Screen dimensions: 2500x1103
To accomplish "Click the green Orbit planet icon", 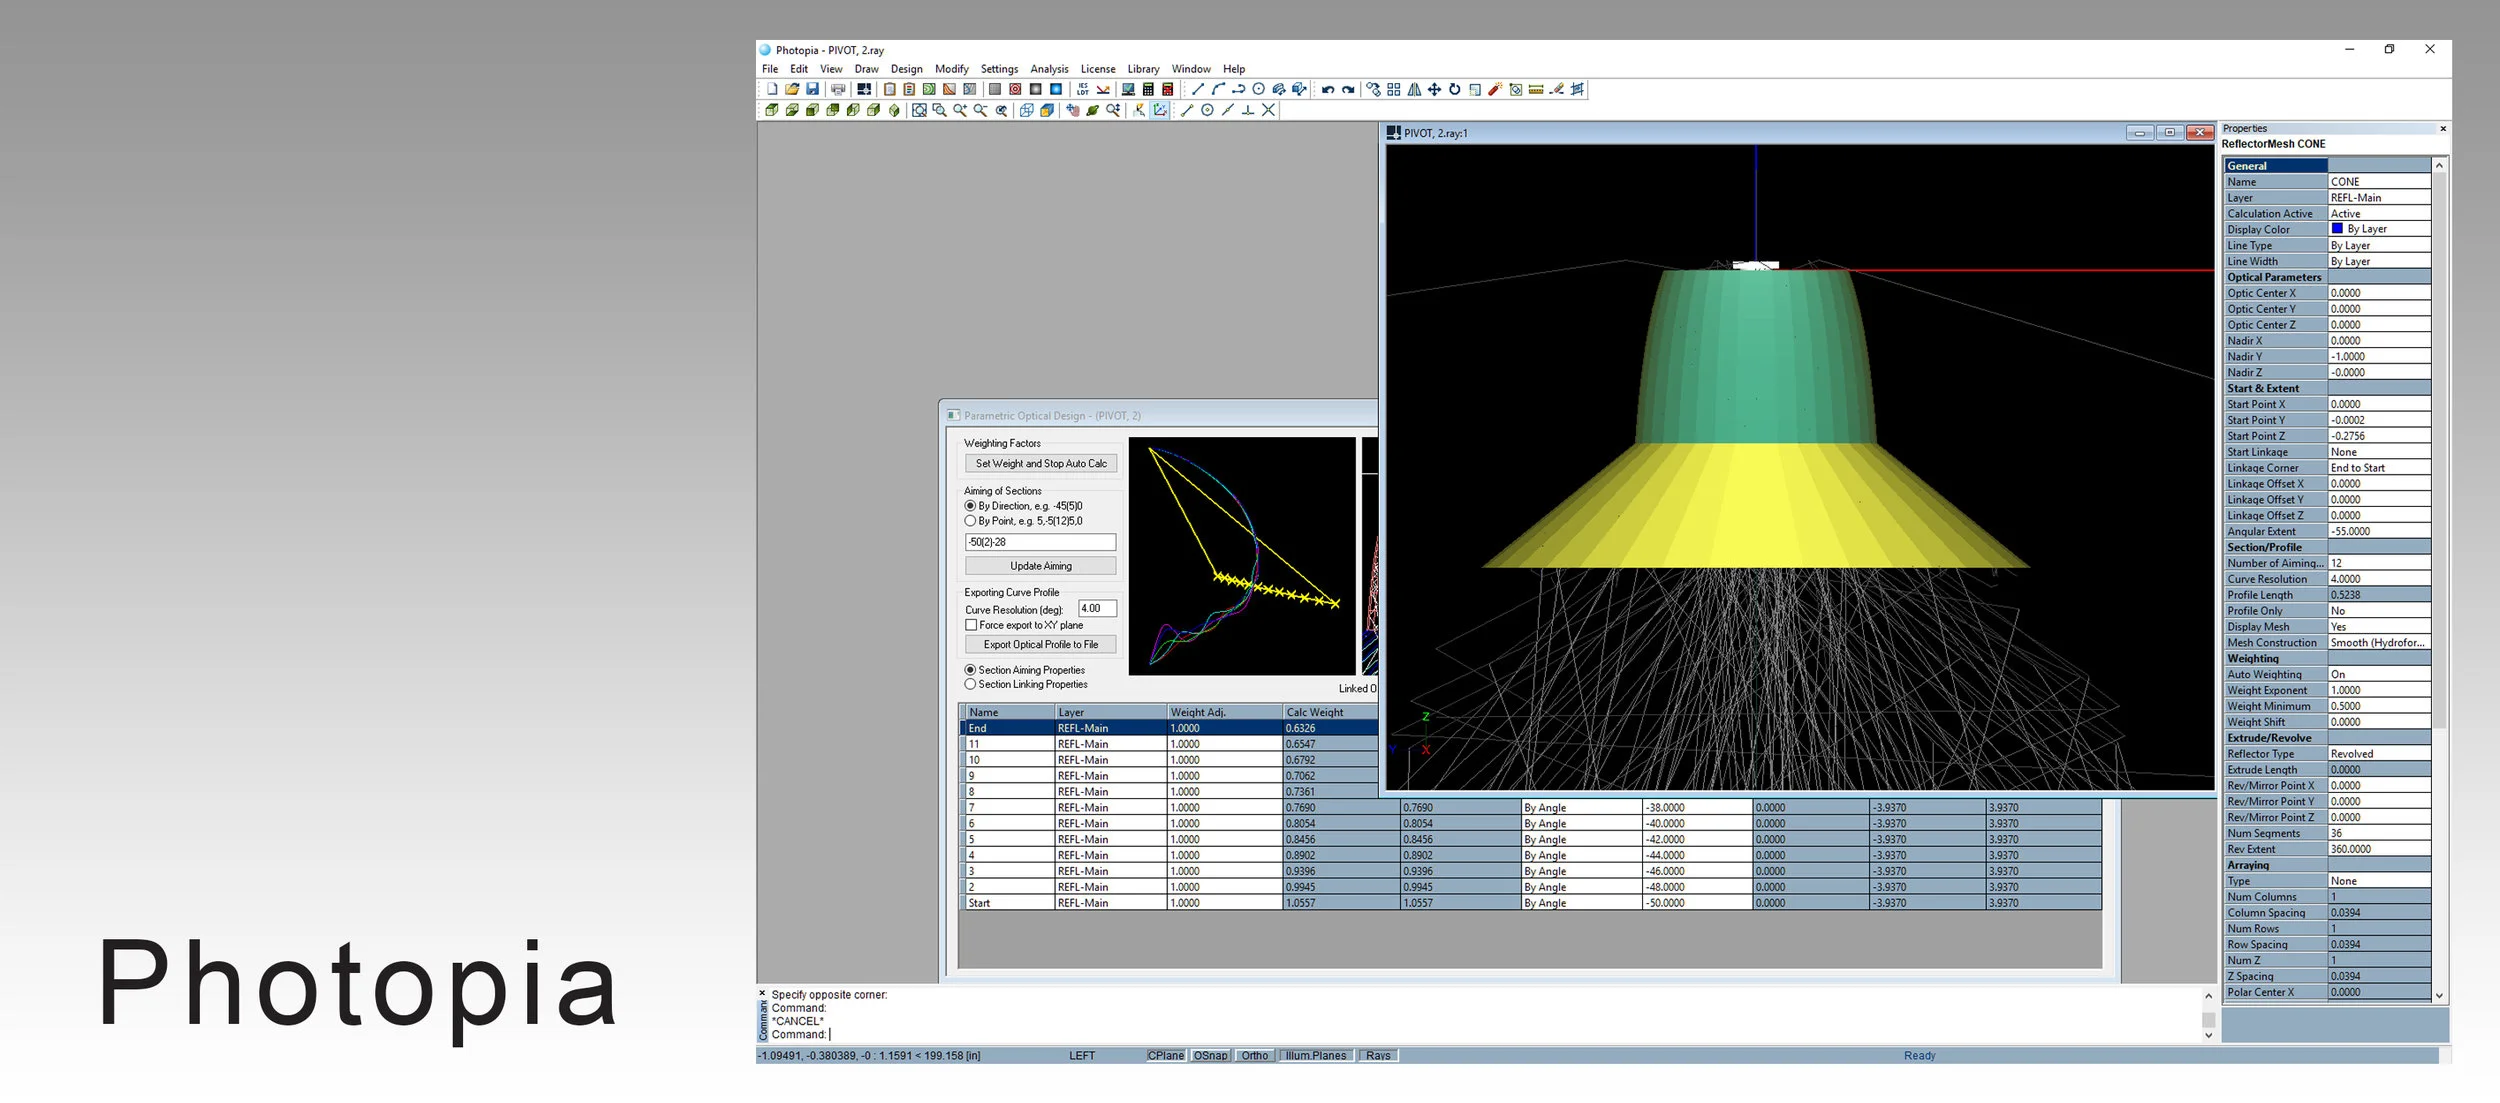I will click(1093, 110).
